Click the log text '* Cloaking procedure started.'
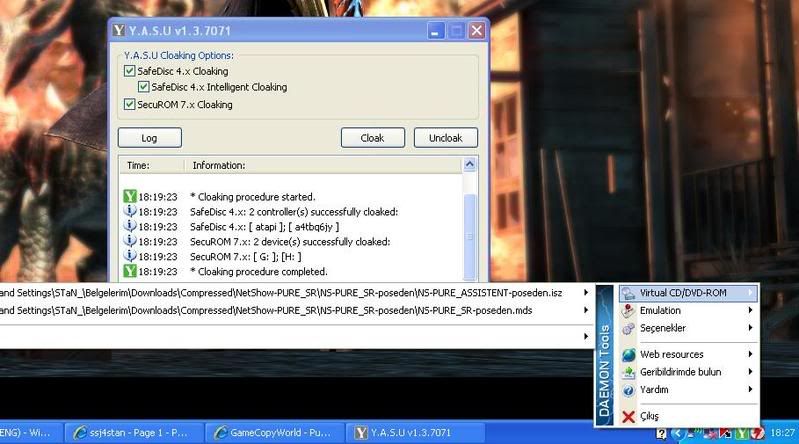 click(253, 197)
